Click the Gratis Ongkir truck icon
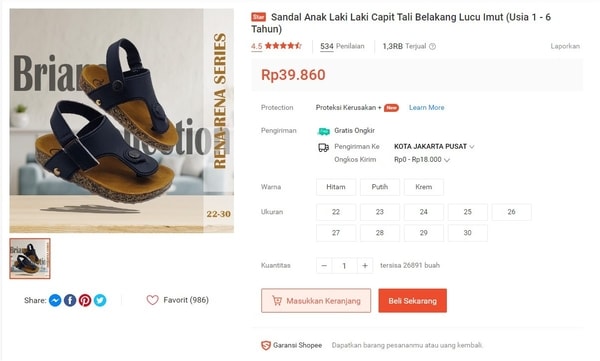The image size is (600, 361). 323,131
